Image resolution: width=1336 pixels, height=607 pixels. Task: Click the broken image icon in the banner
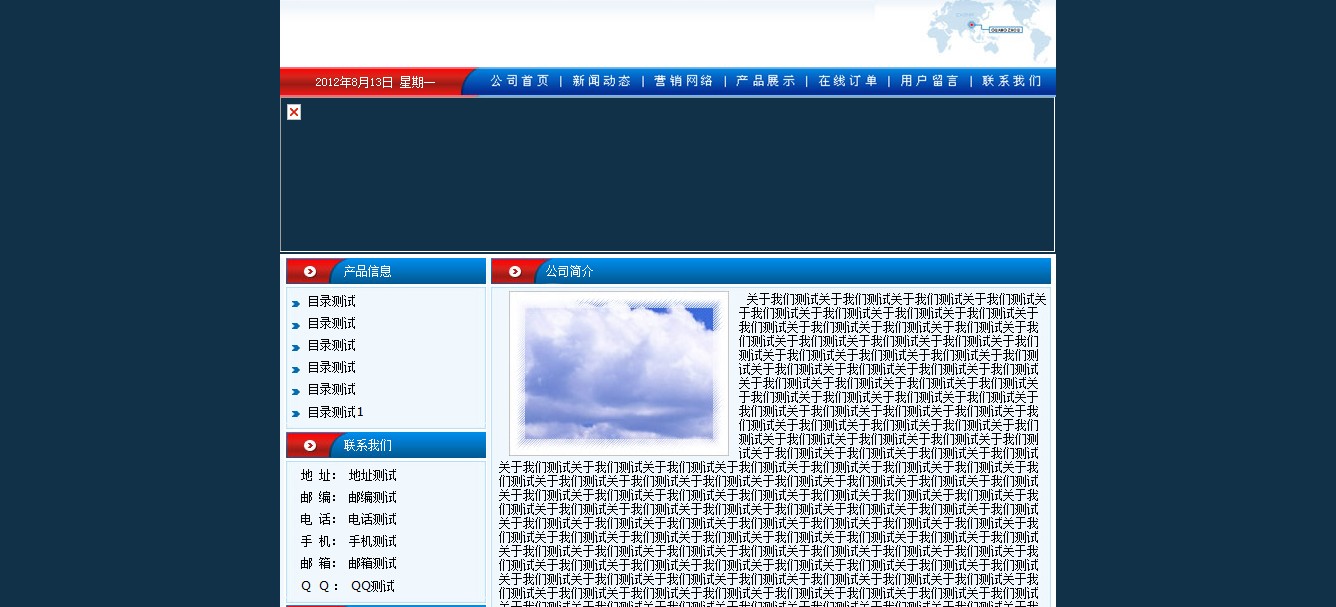(x=294, y=112)
